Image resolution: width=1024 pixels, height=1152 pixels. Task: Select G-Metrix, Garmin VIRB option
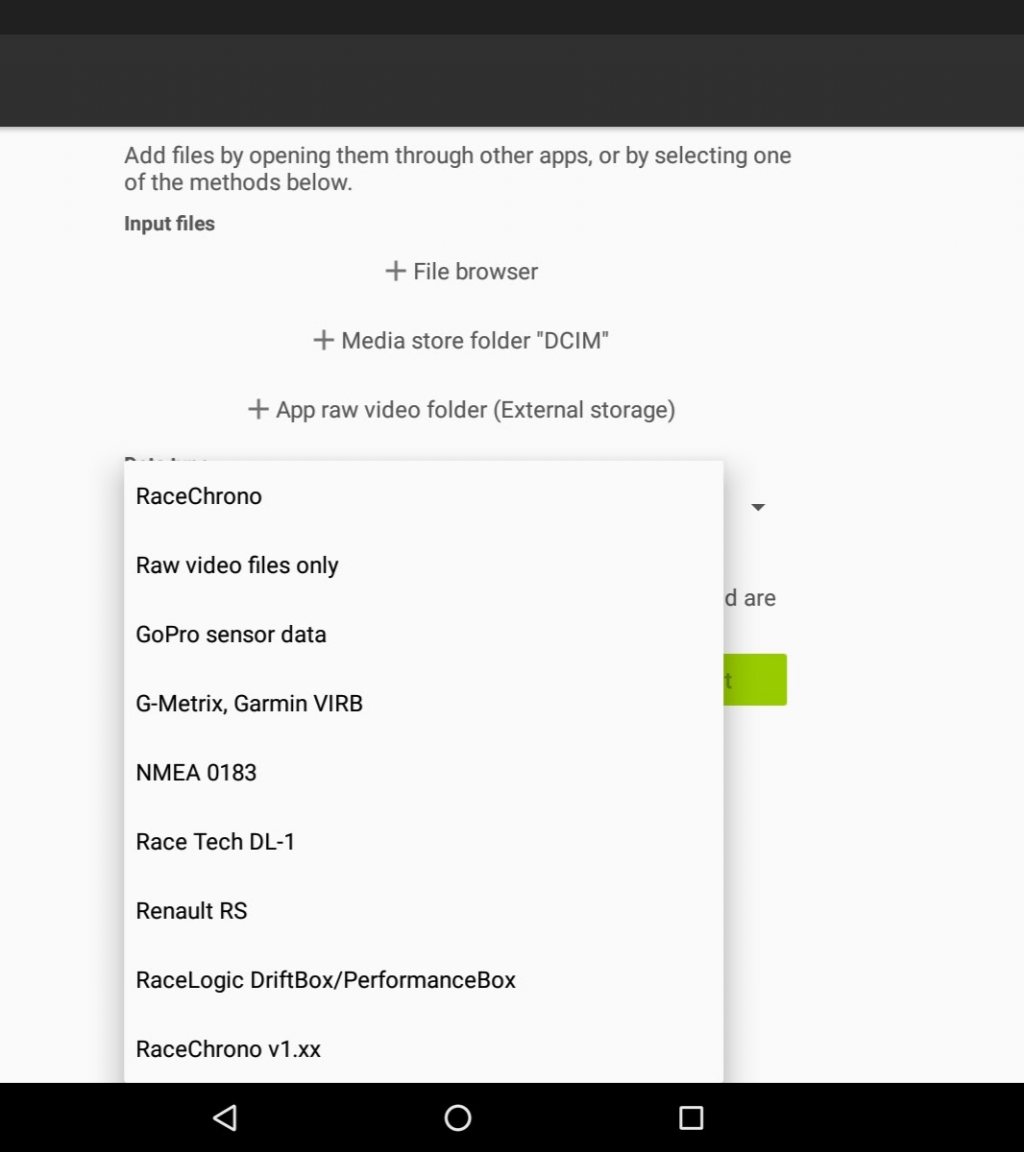point(424,703)
